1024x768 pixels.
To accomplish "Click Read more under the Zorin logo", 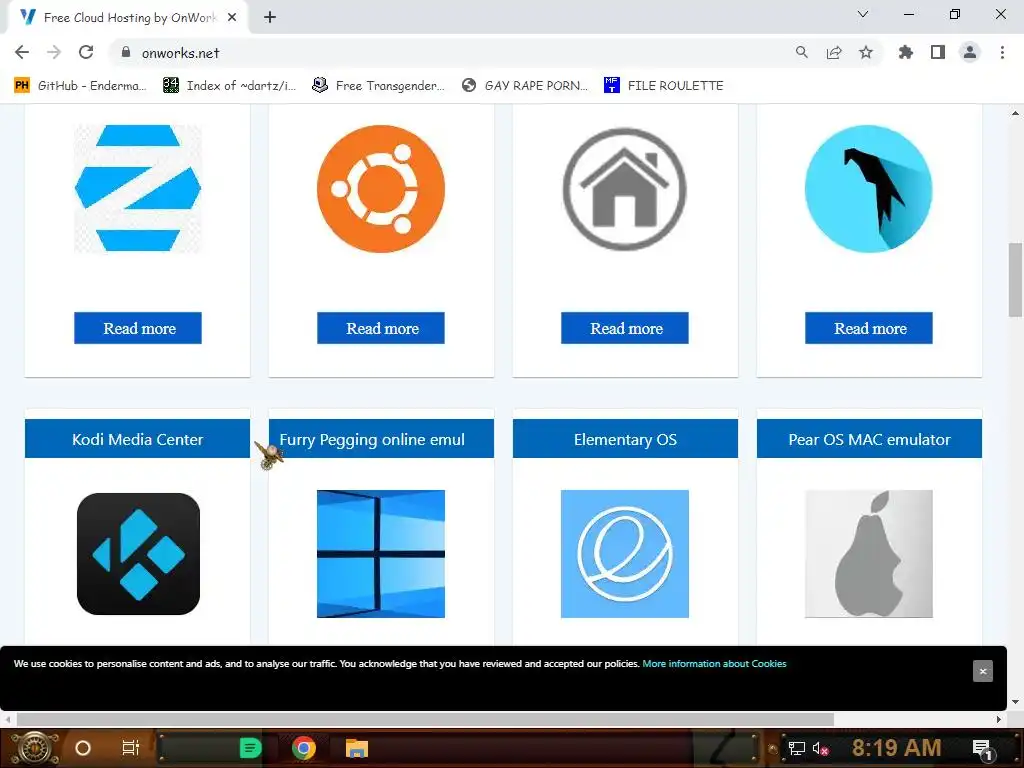I will [138, 328].
